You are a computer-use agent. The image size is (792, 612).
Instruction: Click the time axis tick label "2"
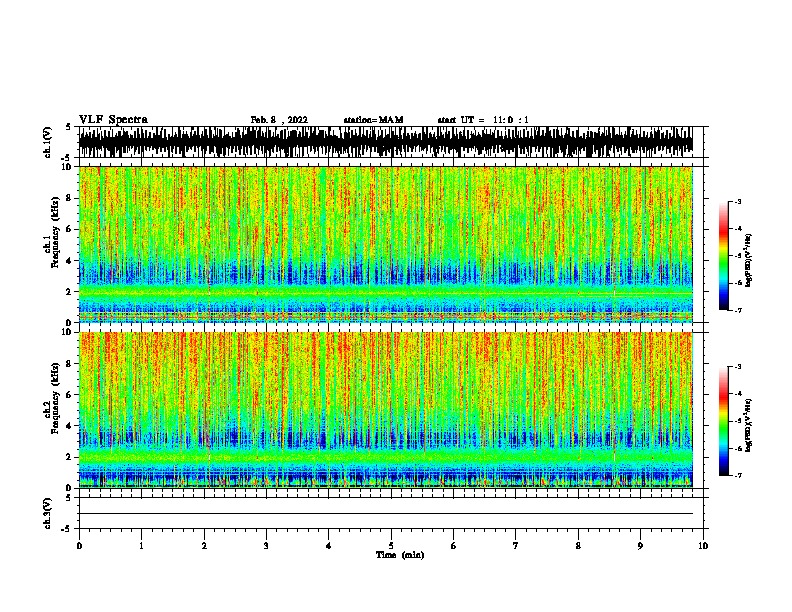(x=204, y=546)
